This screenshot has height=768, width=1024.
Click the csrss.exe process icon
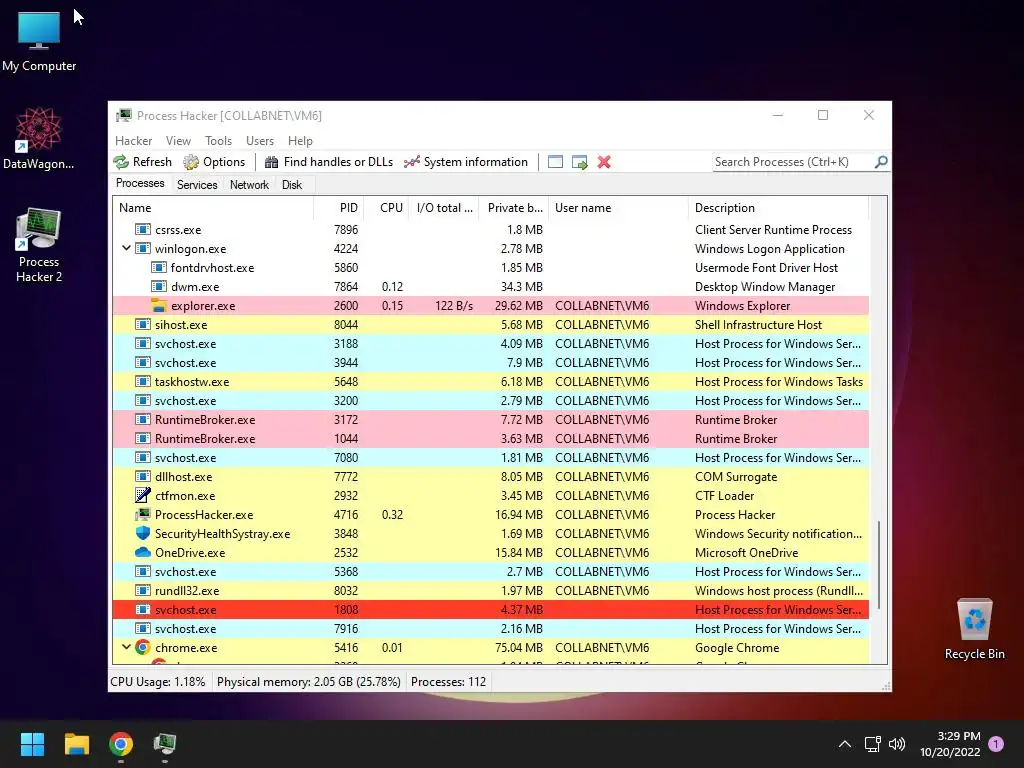coord(142,229)
